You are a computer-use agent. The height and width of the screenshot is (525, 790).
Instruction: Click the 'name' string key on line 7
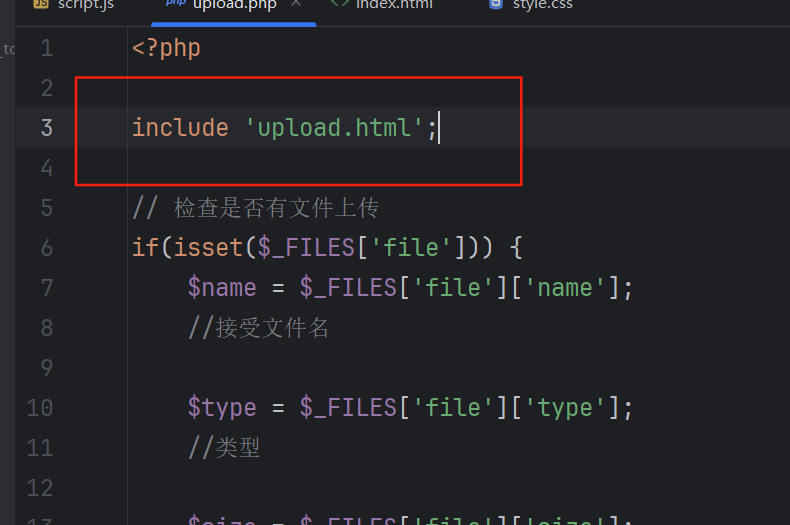pos(565,288)
